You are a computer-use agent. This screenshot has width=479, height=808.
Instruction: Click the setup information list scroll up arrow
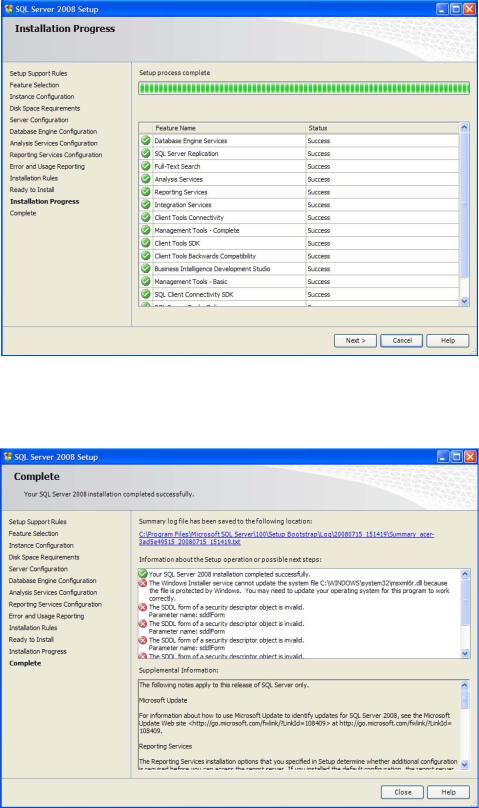[465, 574]
